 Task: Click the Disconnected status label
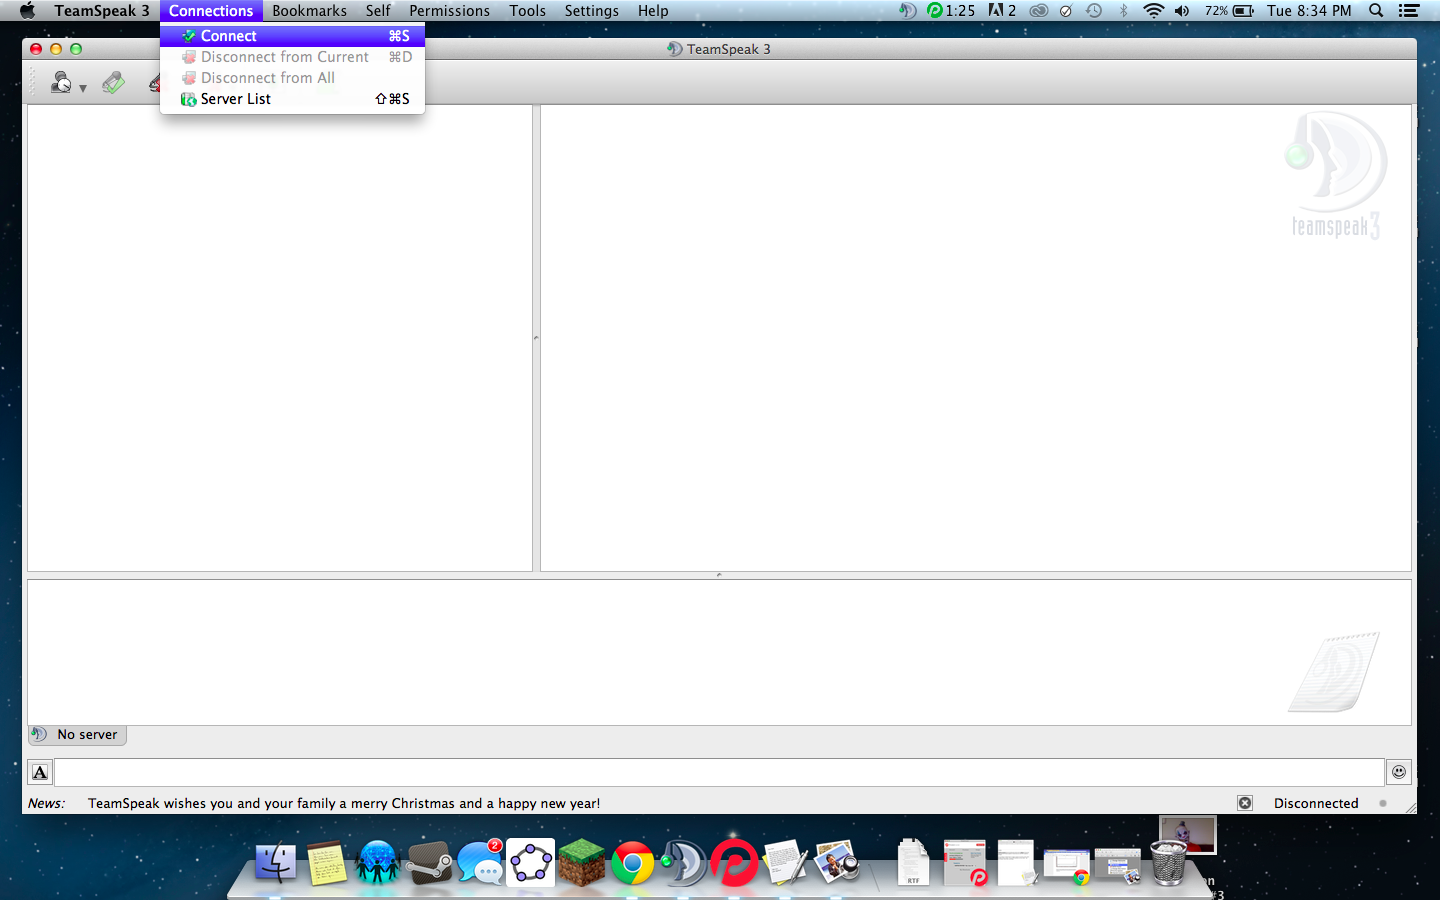(x=1316, y=803)
